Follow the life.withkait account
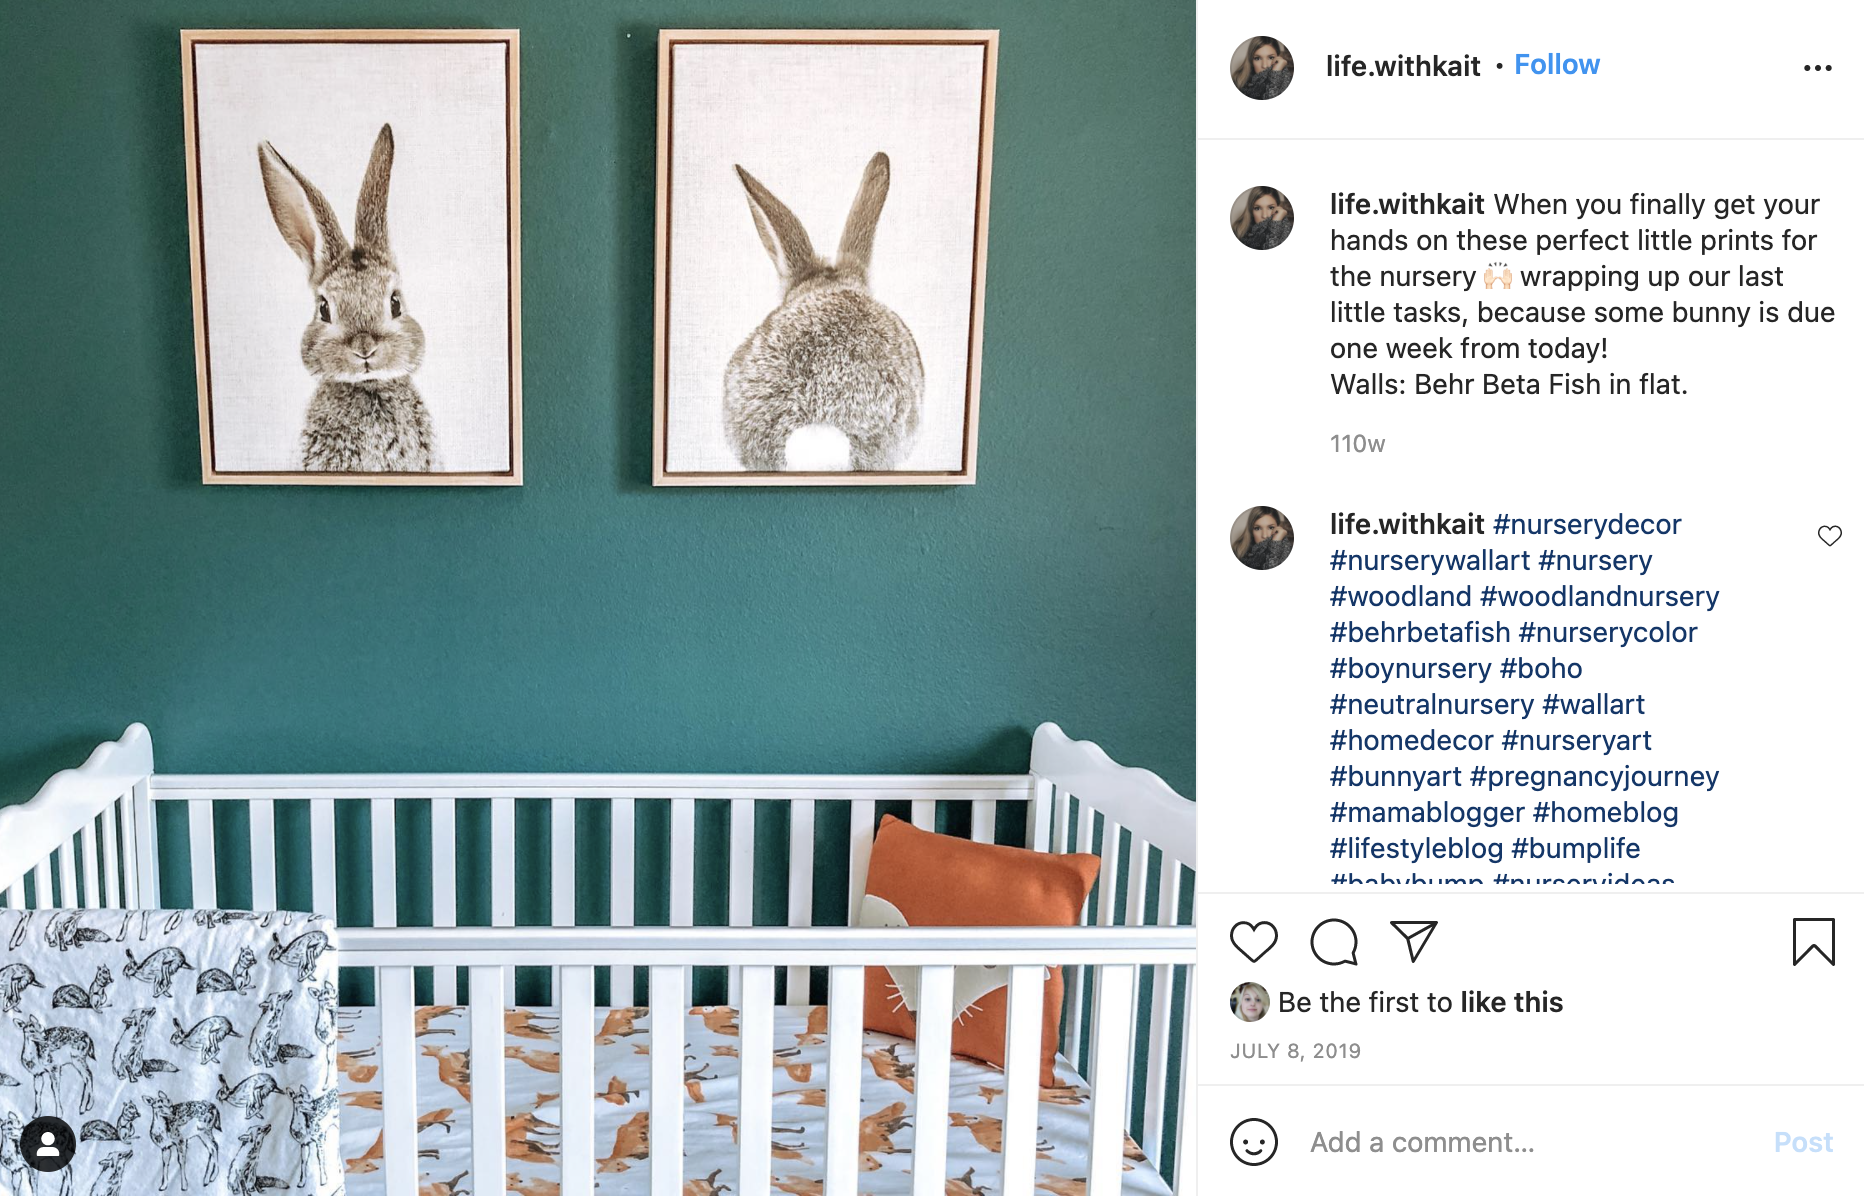 click(x=1556, y=65)
